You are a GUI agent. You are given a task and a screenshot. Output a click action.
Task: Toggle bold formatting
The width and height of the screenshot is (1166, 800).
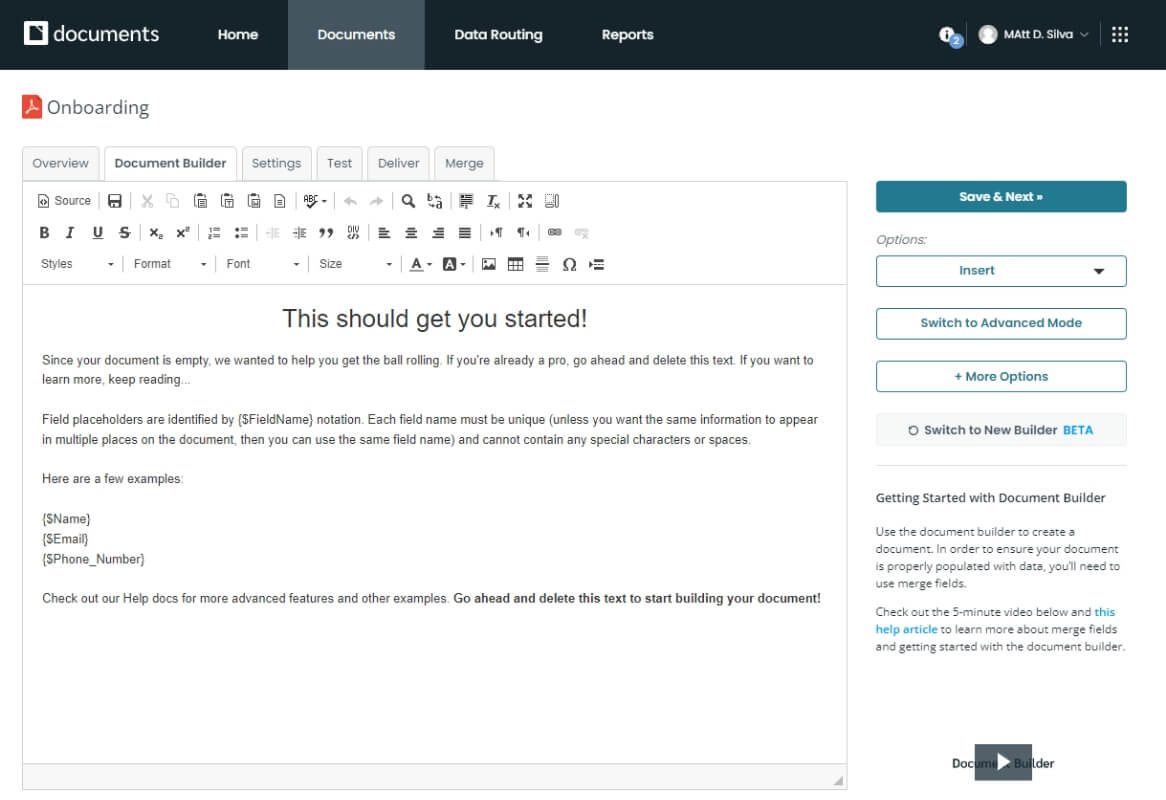pos(44,232)
